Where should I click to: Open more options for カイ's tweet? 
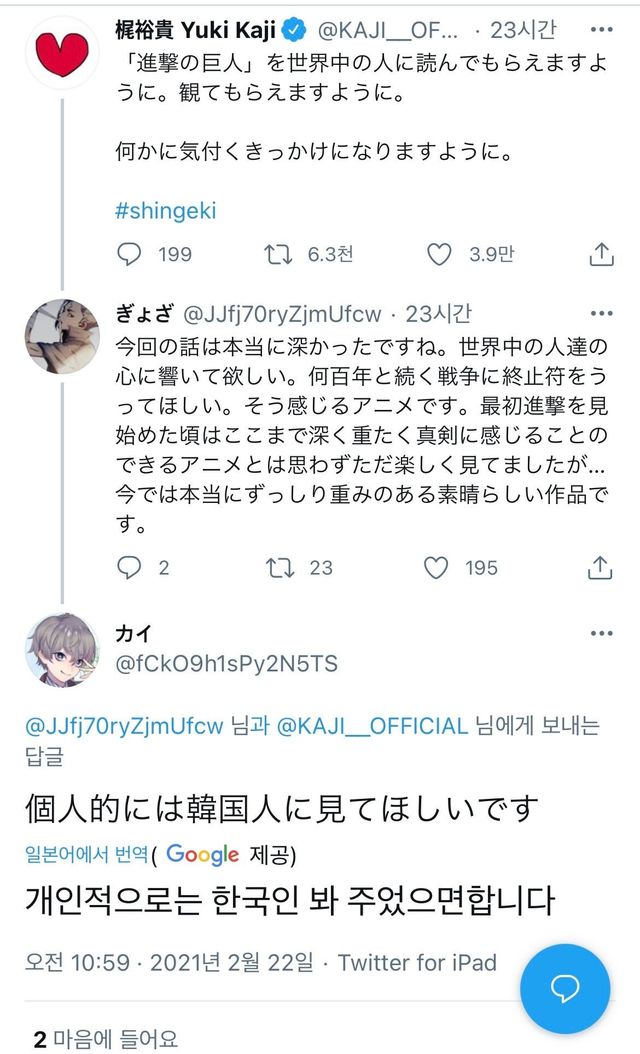coord(601,634)
